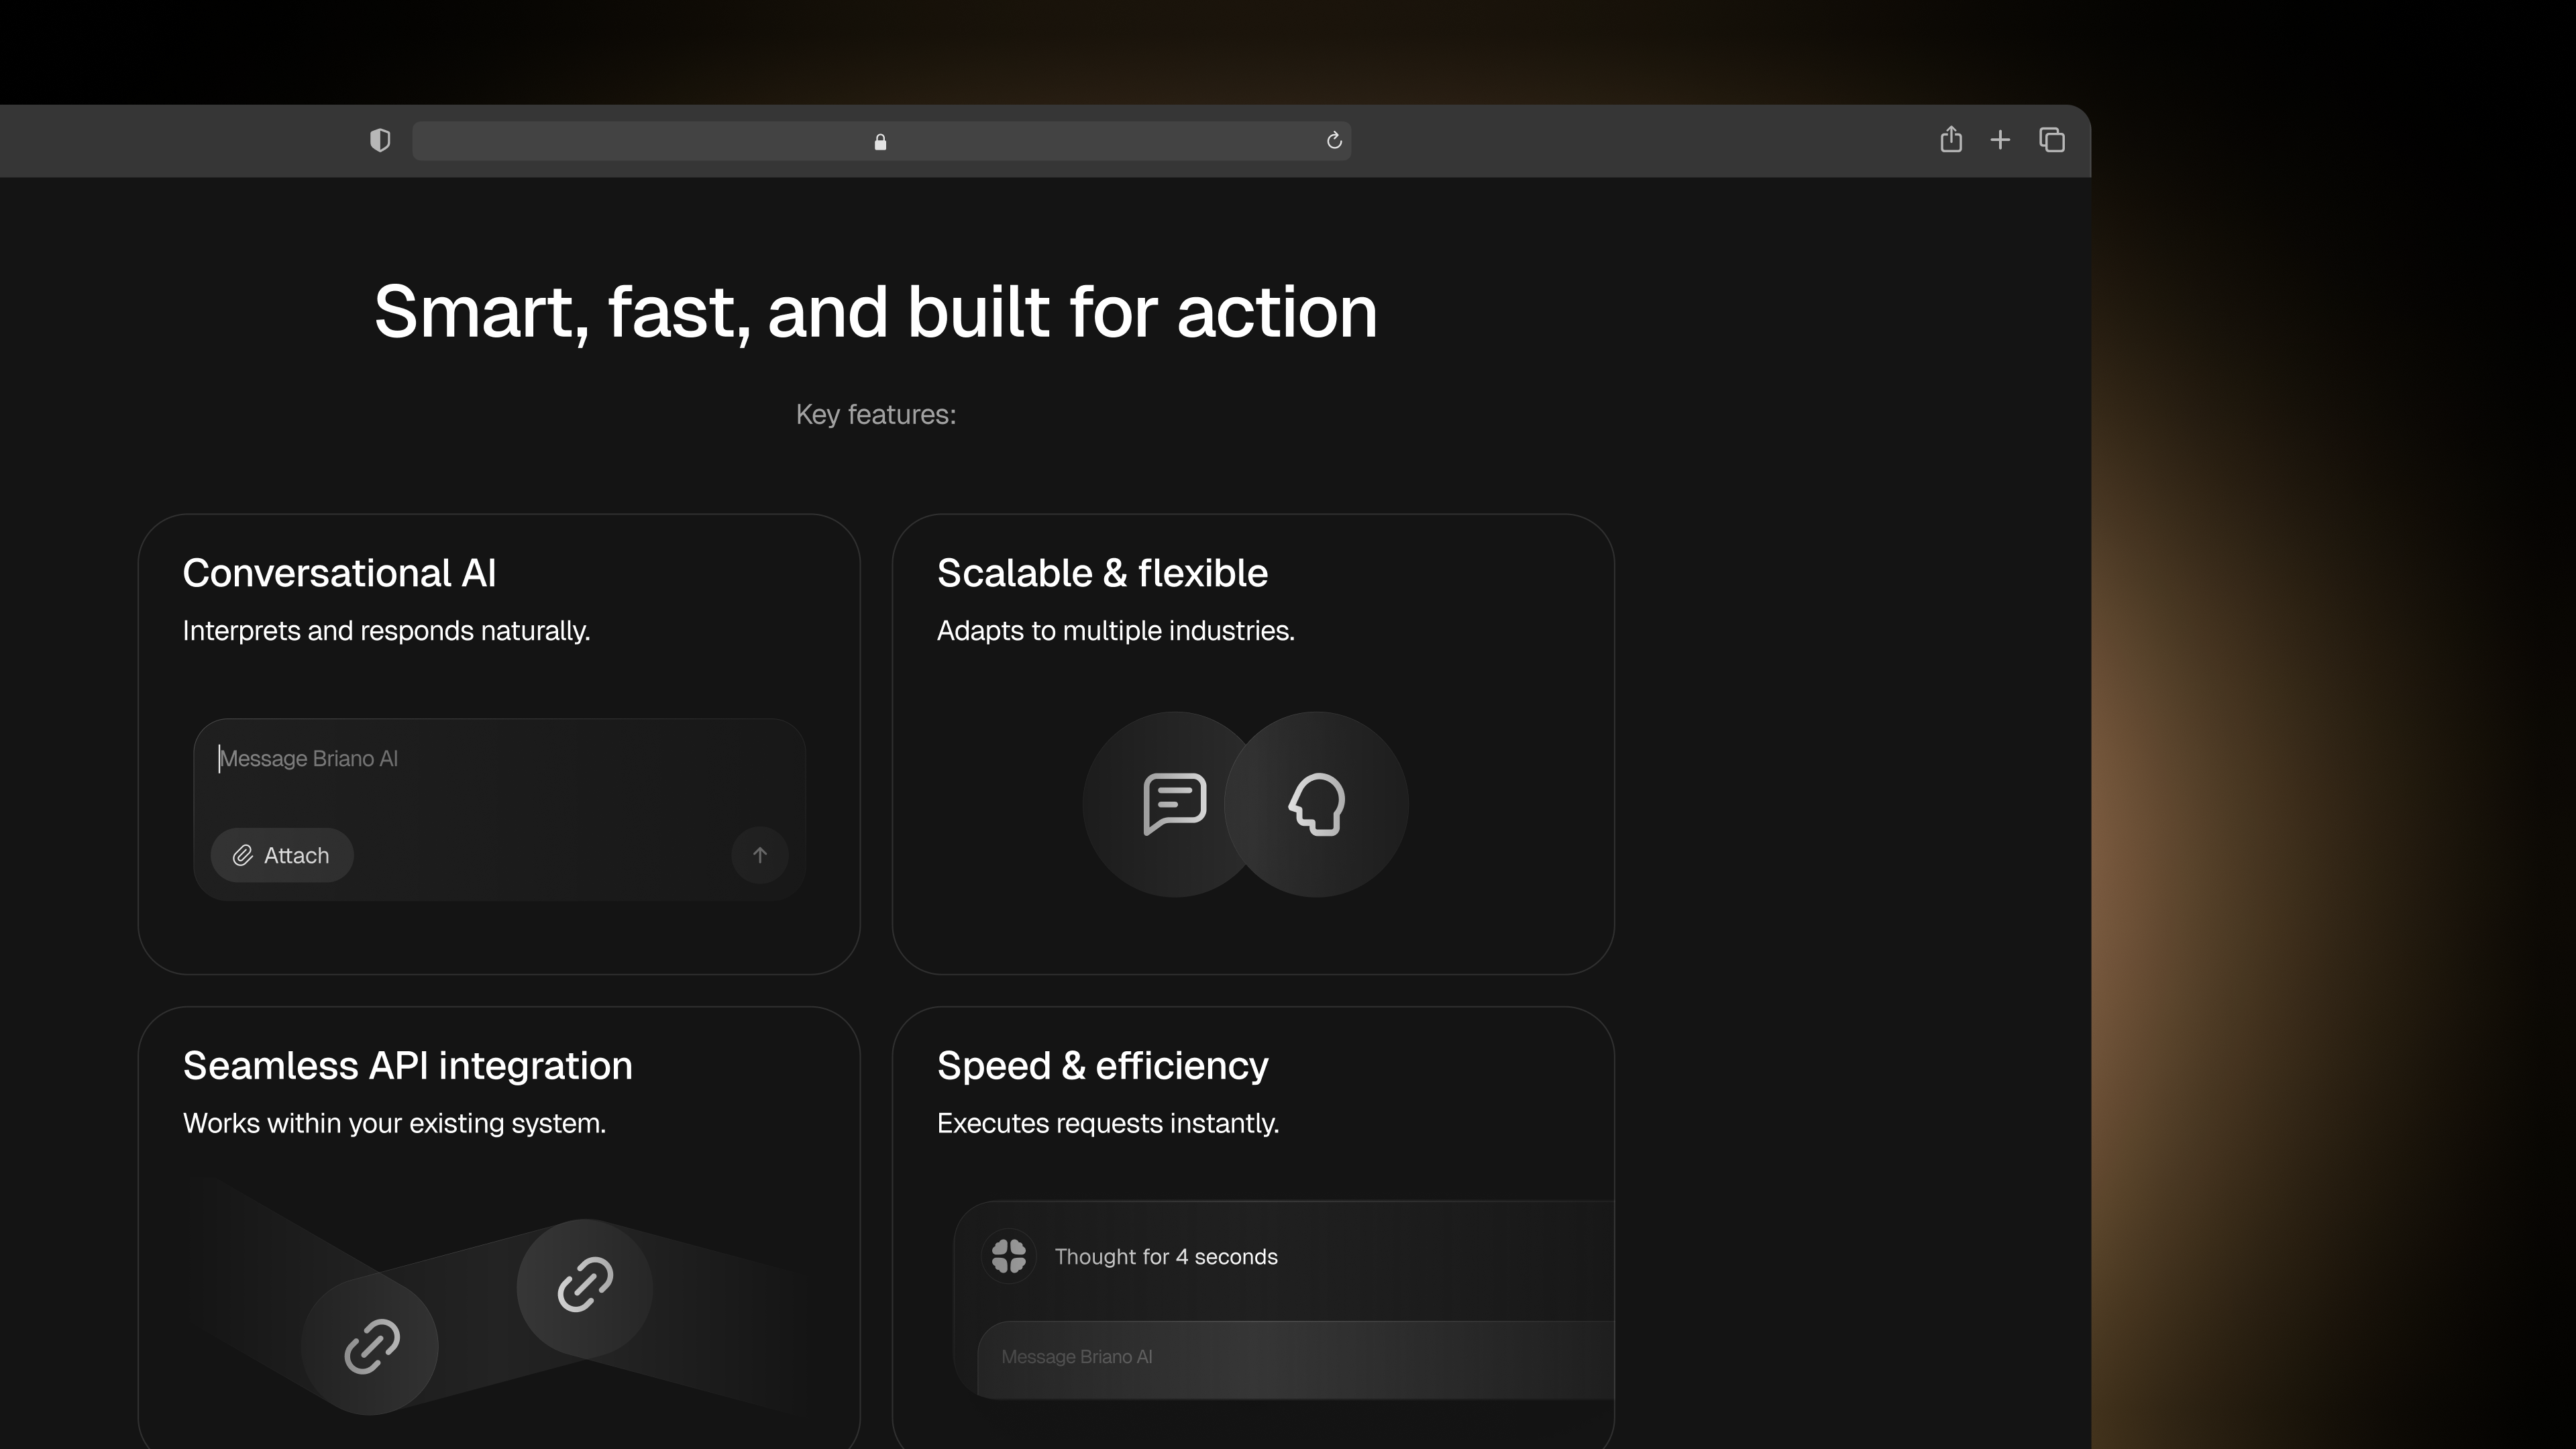Click the browser address bar field
Screen dimensions: 2576x1449
pyautogui.click(x=881, y=141)
